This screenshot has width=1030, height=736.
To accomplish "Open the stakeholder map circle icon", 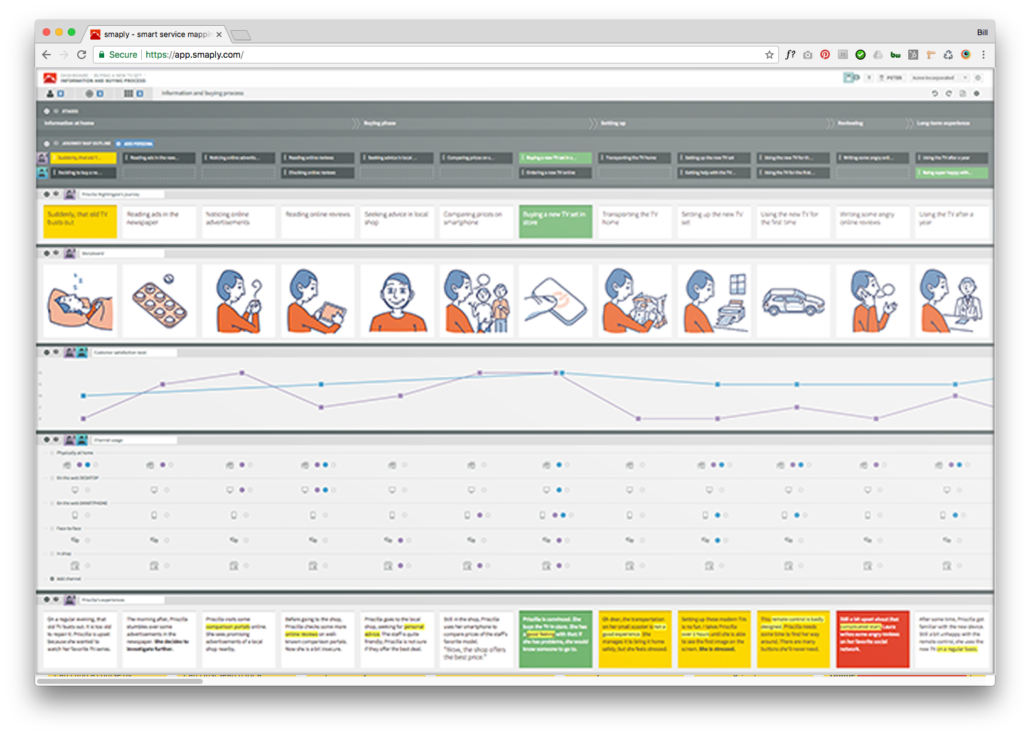I will point(89,94).
